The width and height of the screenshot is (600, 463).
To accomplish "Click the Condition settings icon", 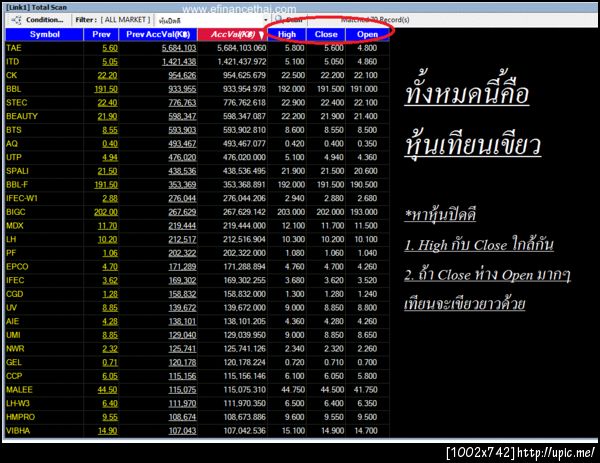I will [16, 20].
